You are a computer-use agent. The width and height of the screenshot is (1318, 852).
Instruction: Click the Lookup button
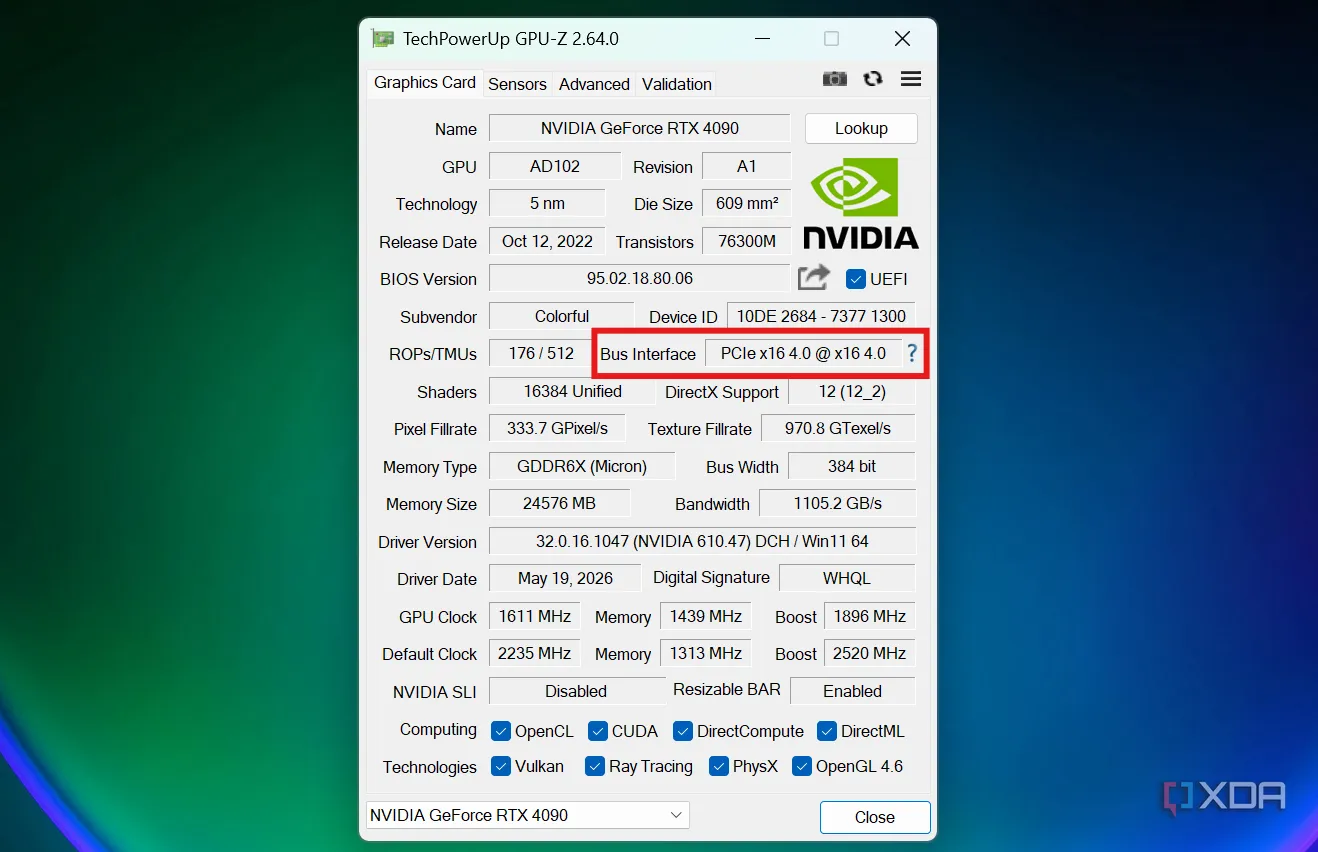pyautogui.click(x=861, y=128)
